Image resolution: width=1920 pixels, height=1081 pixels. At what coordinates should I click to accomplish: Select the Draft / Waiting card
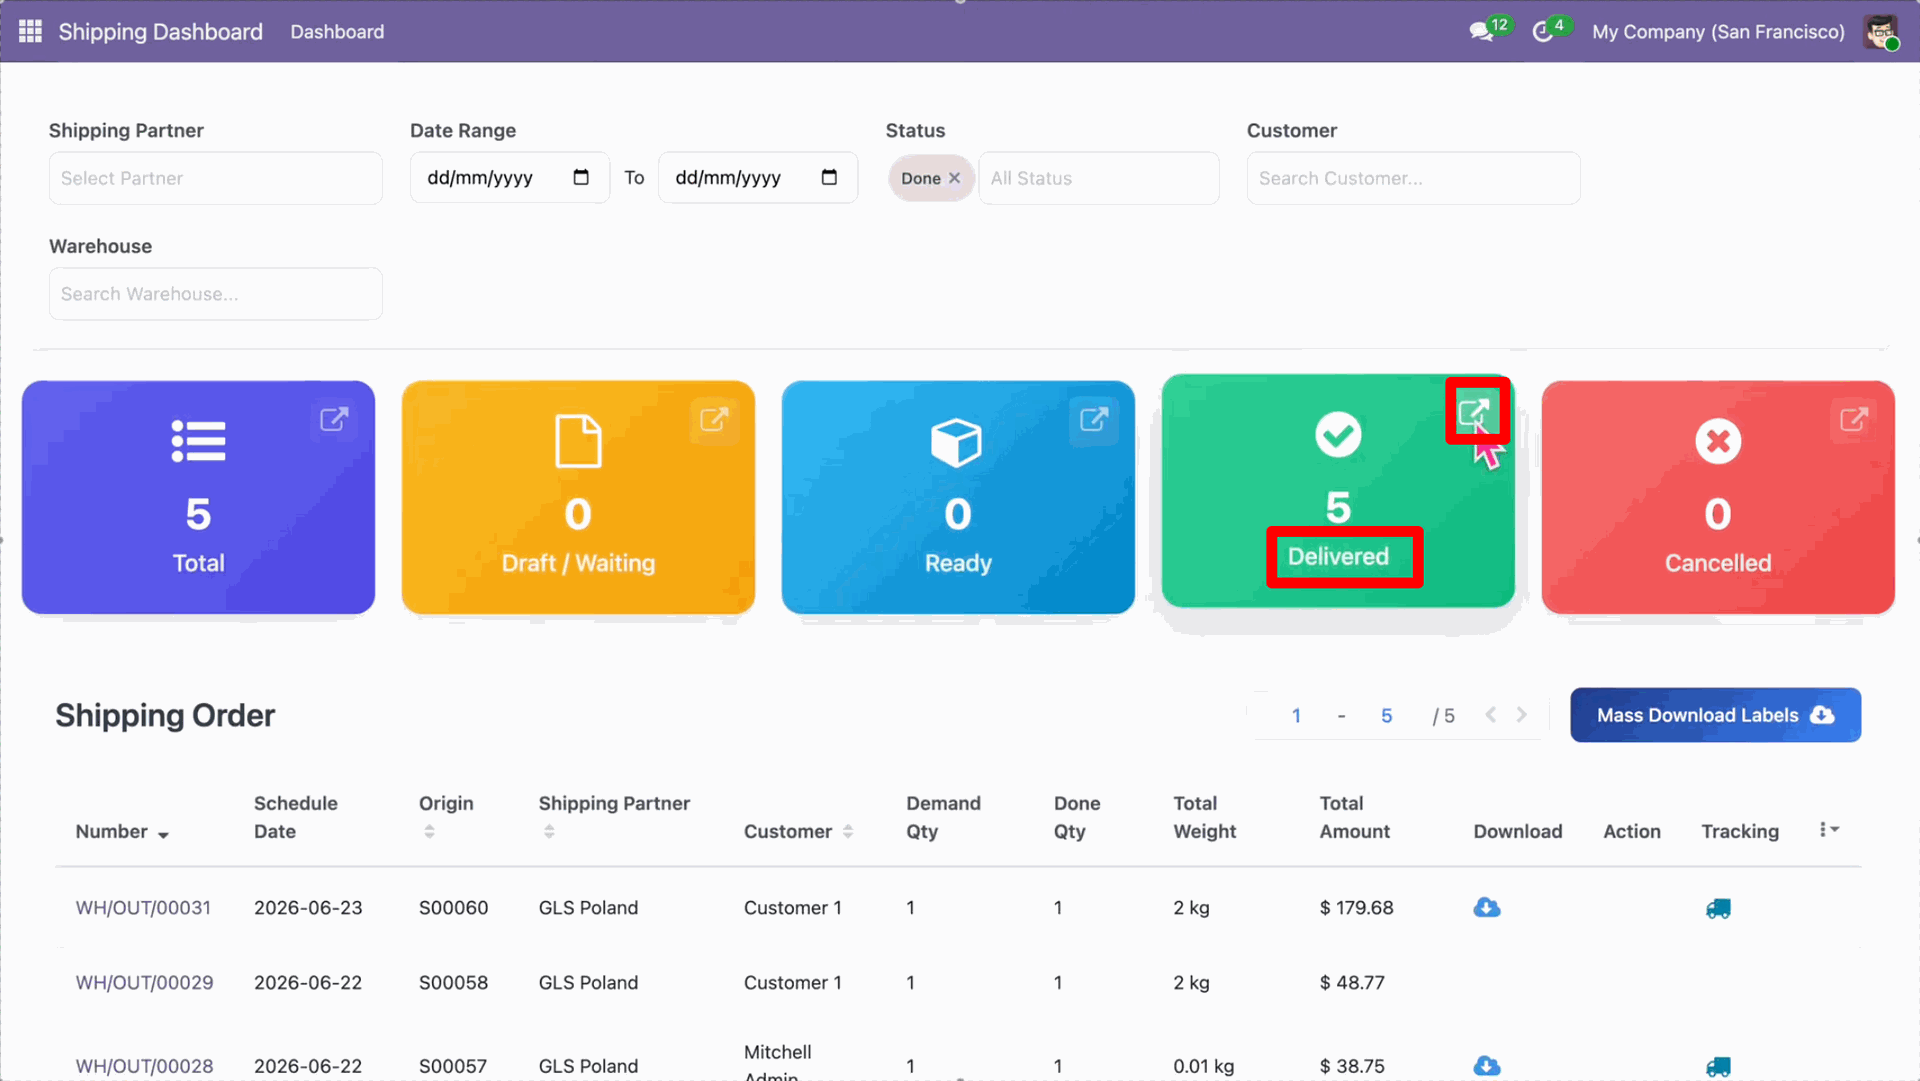578,497
